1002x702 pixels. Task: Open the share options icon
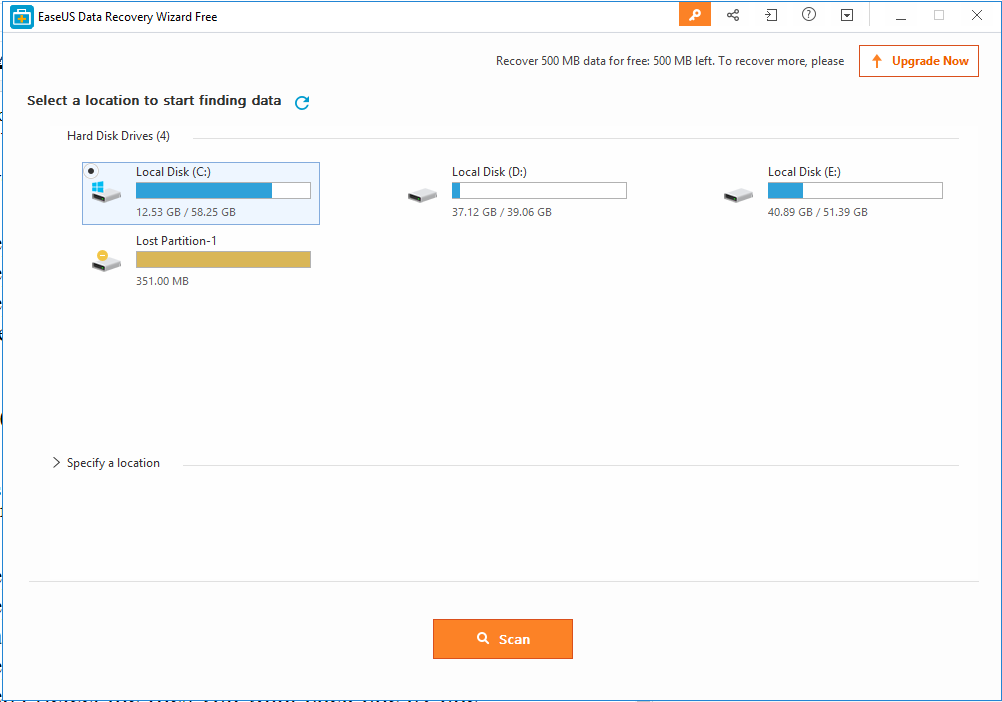[733, 14]
